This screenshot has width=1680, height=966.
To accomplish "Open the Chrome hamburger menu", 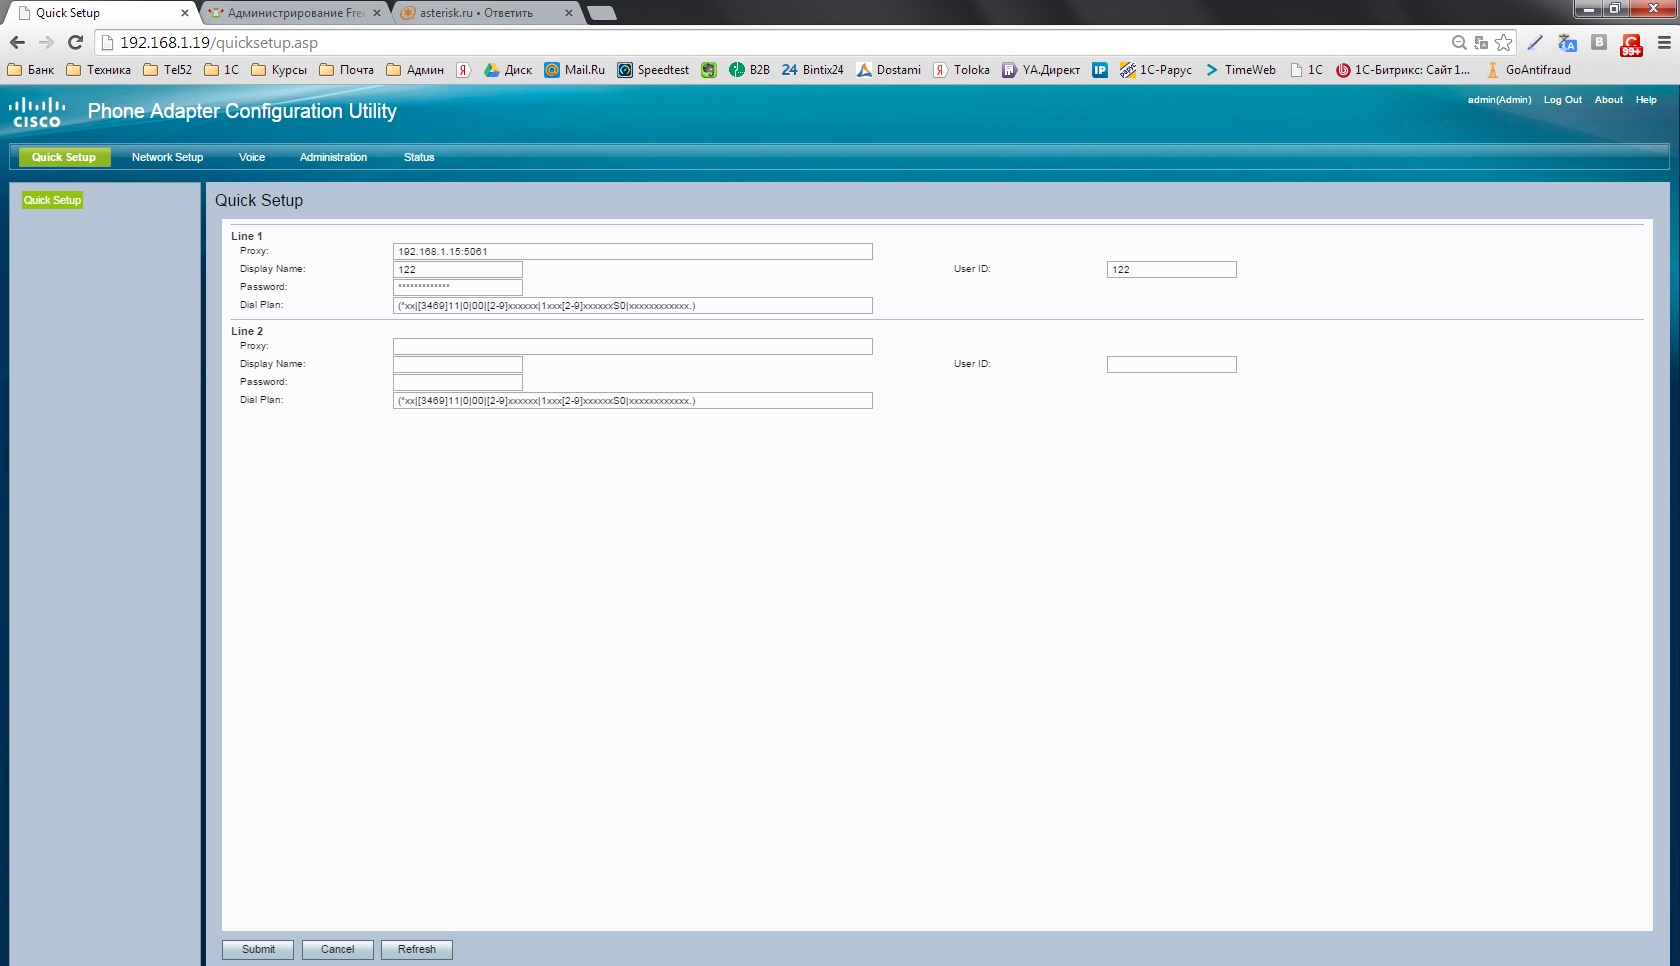I will point(1664,42).
